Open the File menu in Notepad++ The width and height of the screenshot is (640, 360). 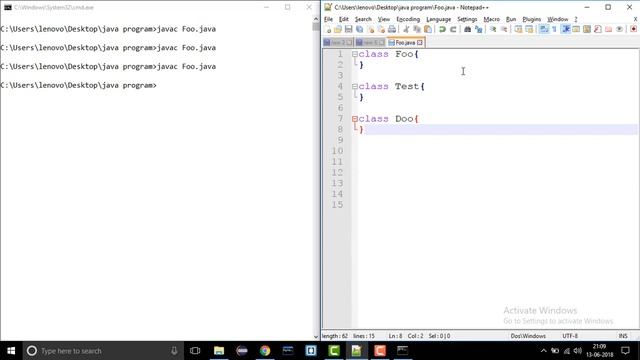tap(328, 19)
